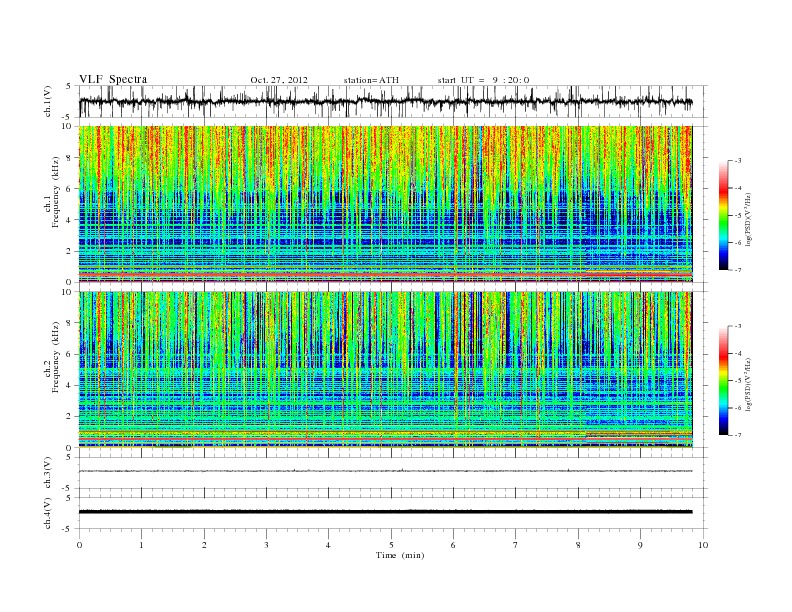The image size is (792, 612).
Task: Click the time axis tick label "5"
Action: tap(391, 545)
